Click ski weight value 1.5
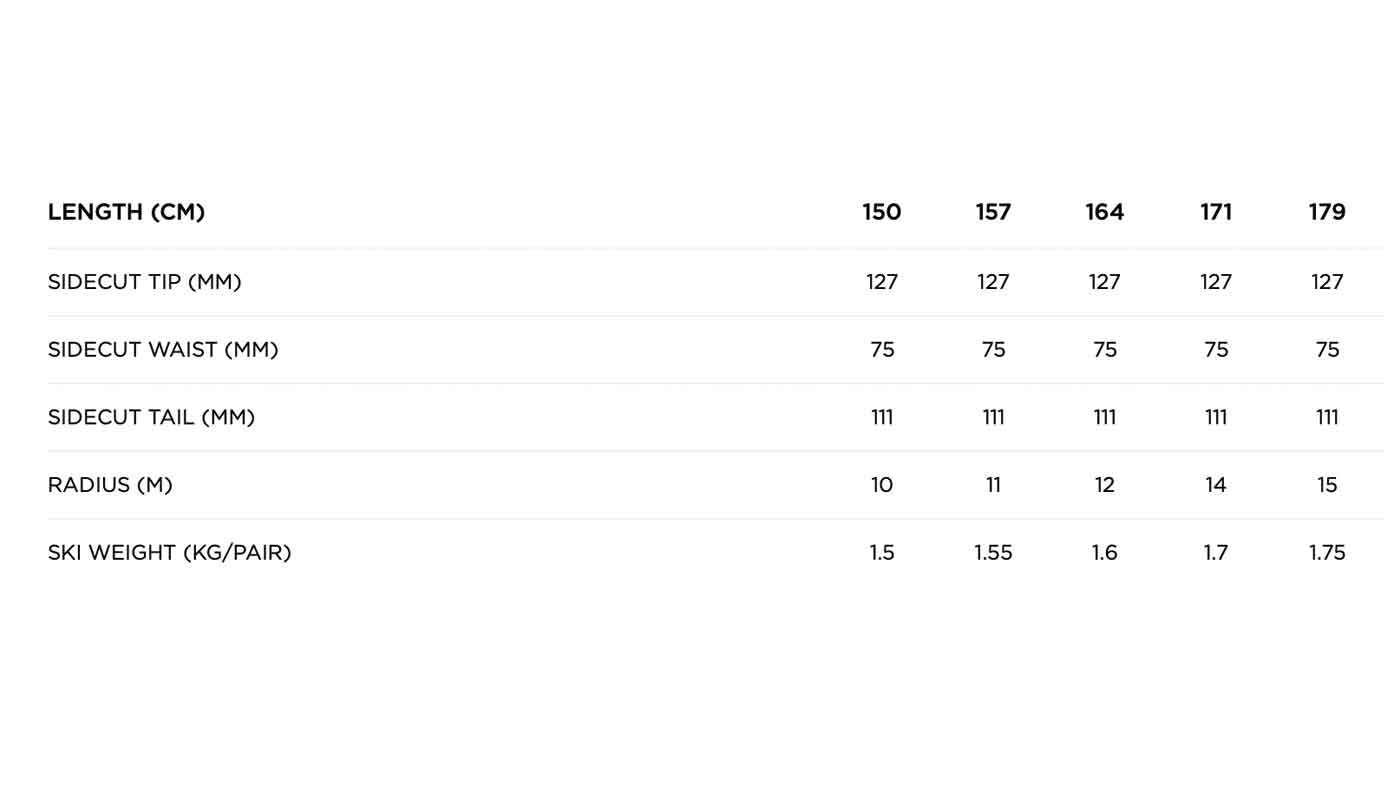The height and width of the screenshot is (800, 1400). [882, 552]
